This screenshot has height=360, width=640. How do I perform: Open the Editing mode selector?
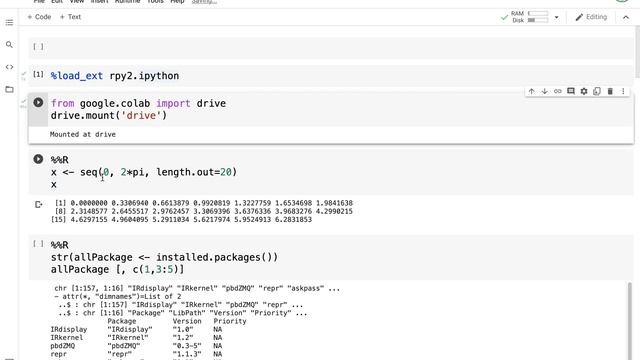coord(591,17)
